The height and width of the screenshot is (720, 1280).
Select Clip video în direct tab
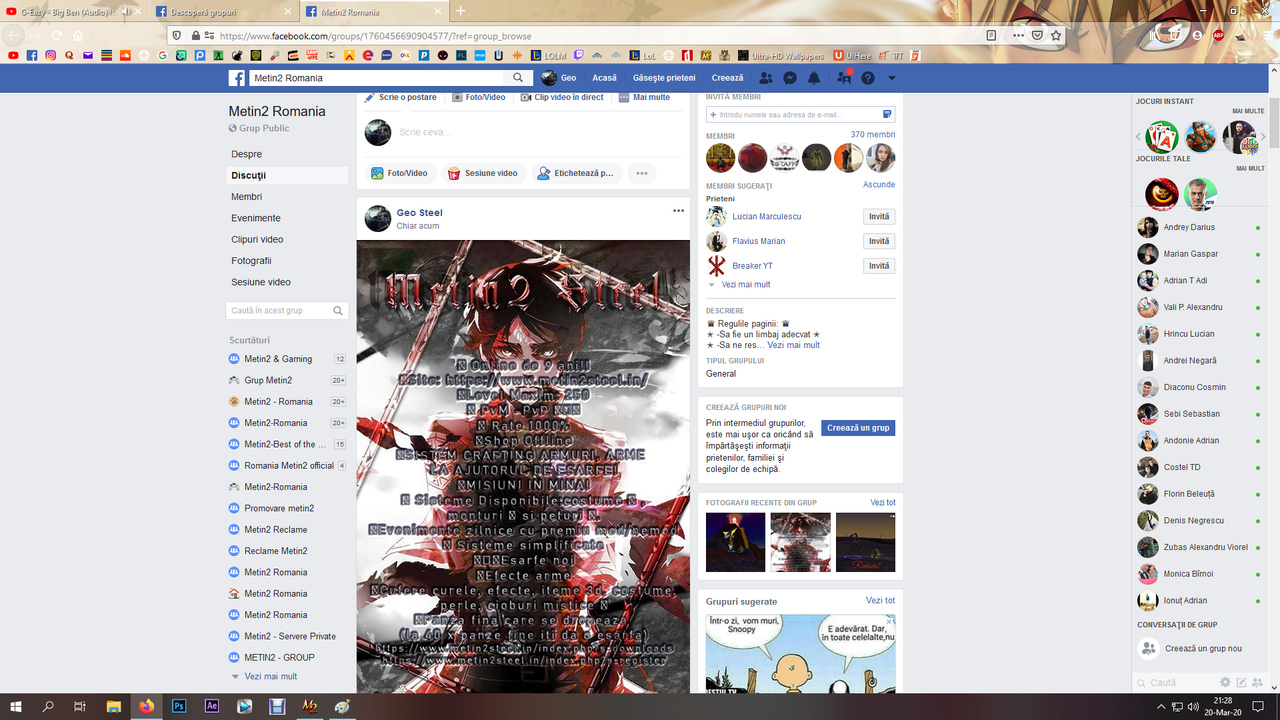pyautogui.click(x=562, y=97)
